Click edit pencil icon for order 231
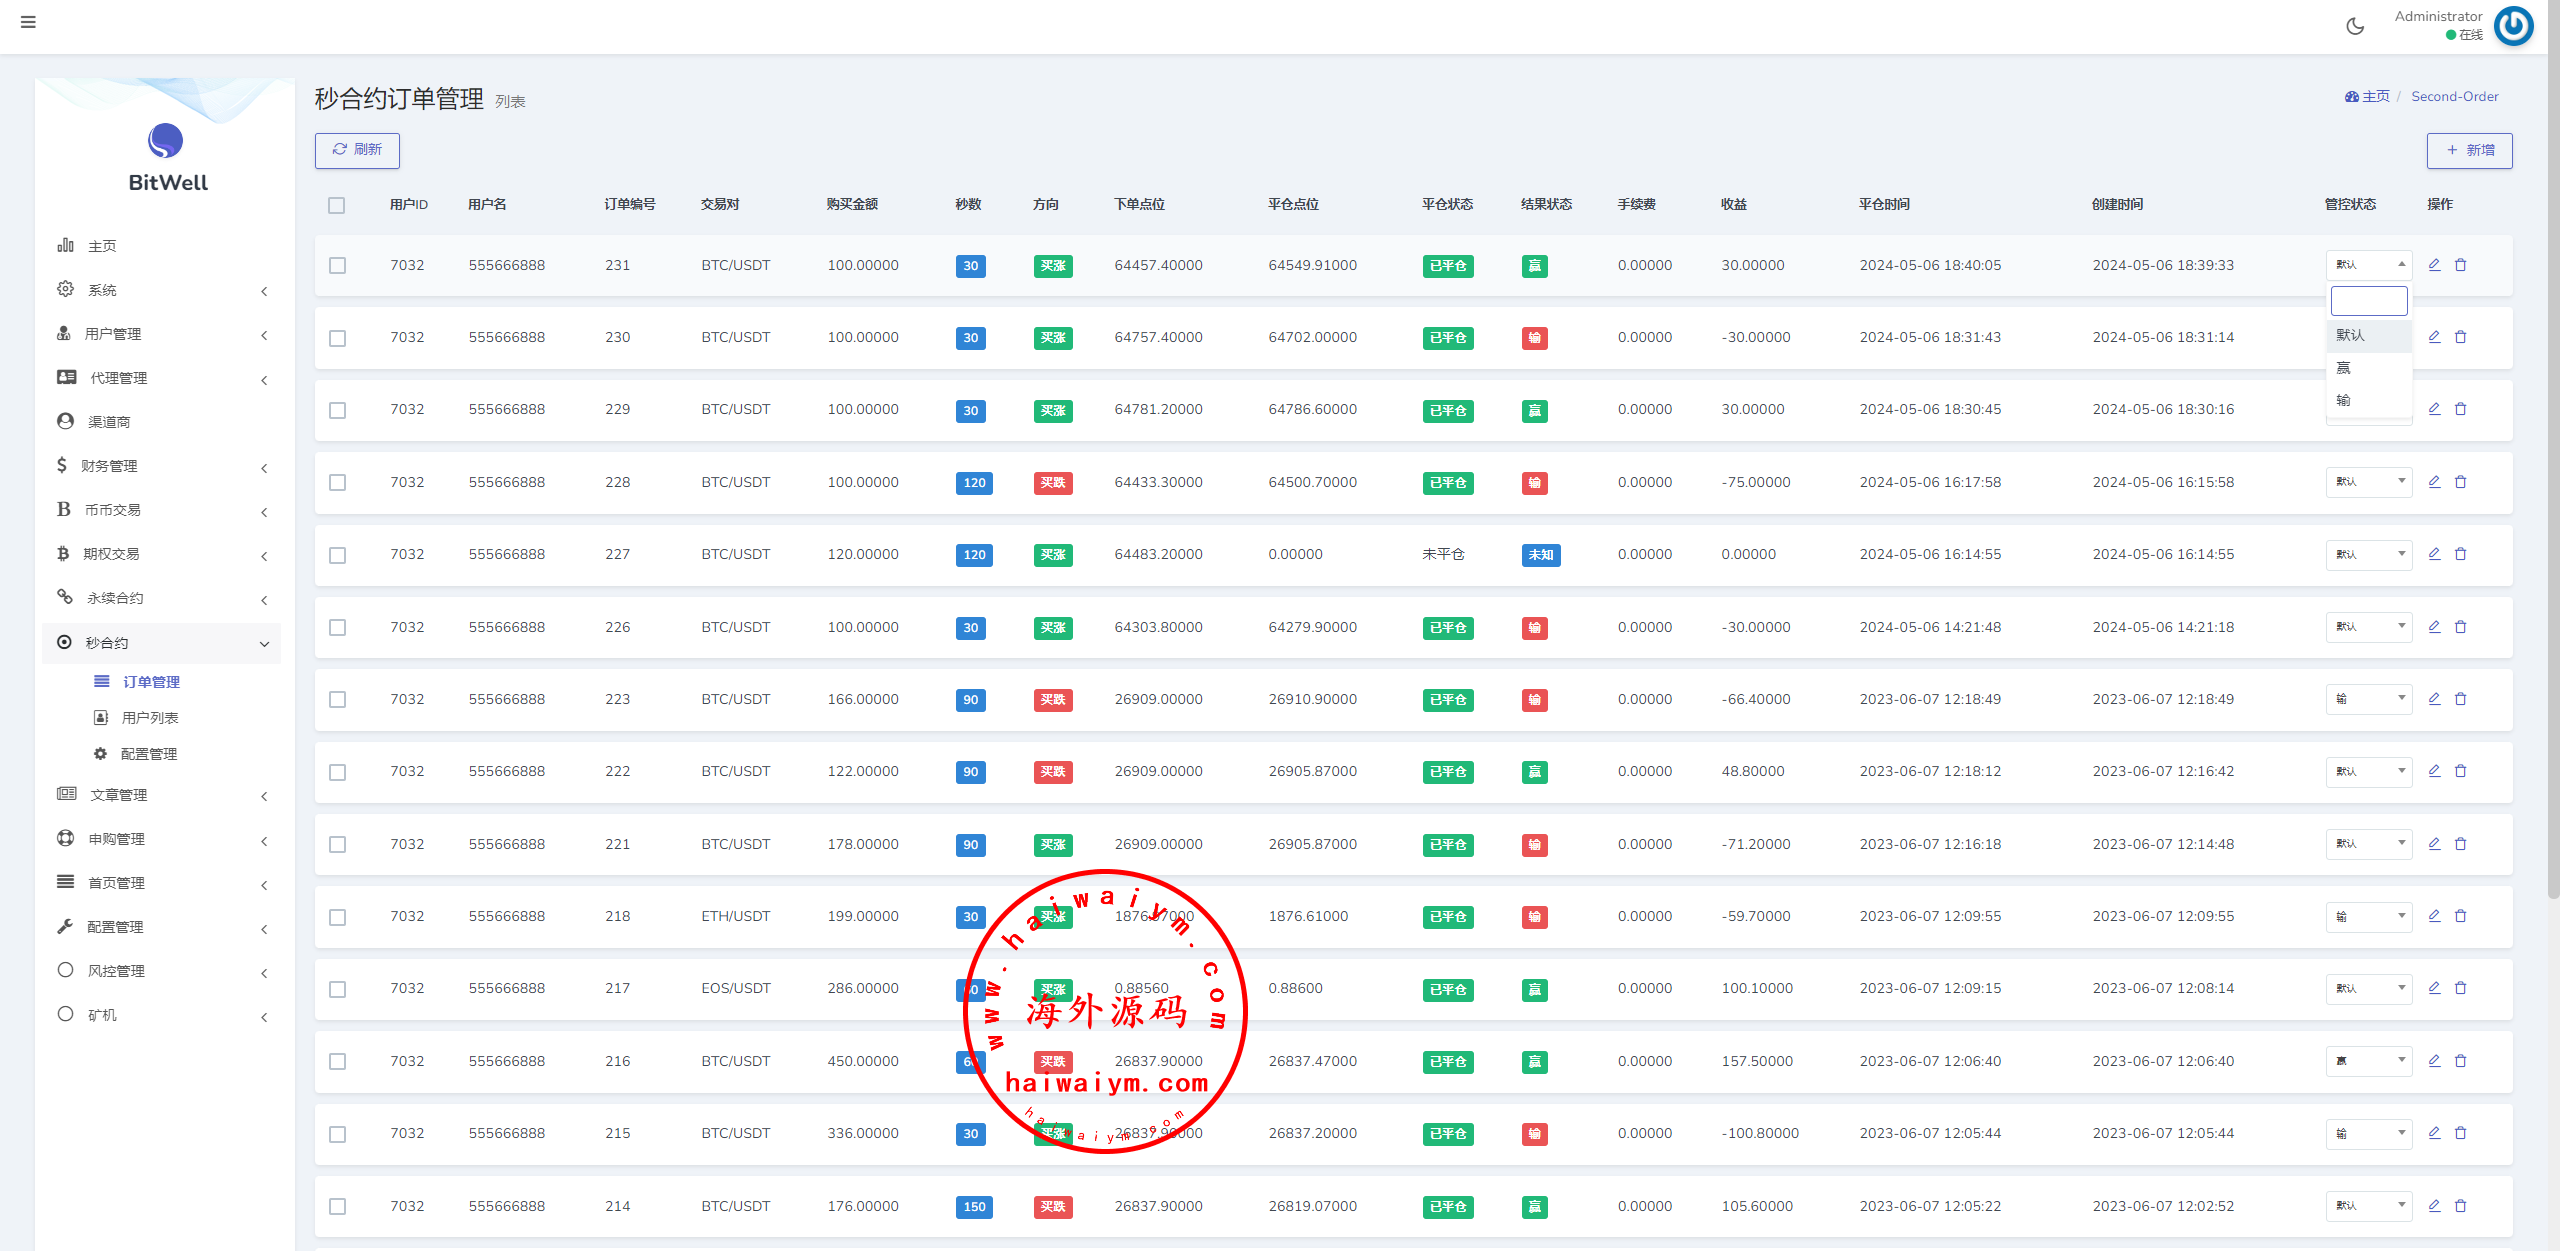The image size is (2560, 1251). tap(2435, 265)
